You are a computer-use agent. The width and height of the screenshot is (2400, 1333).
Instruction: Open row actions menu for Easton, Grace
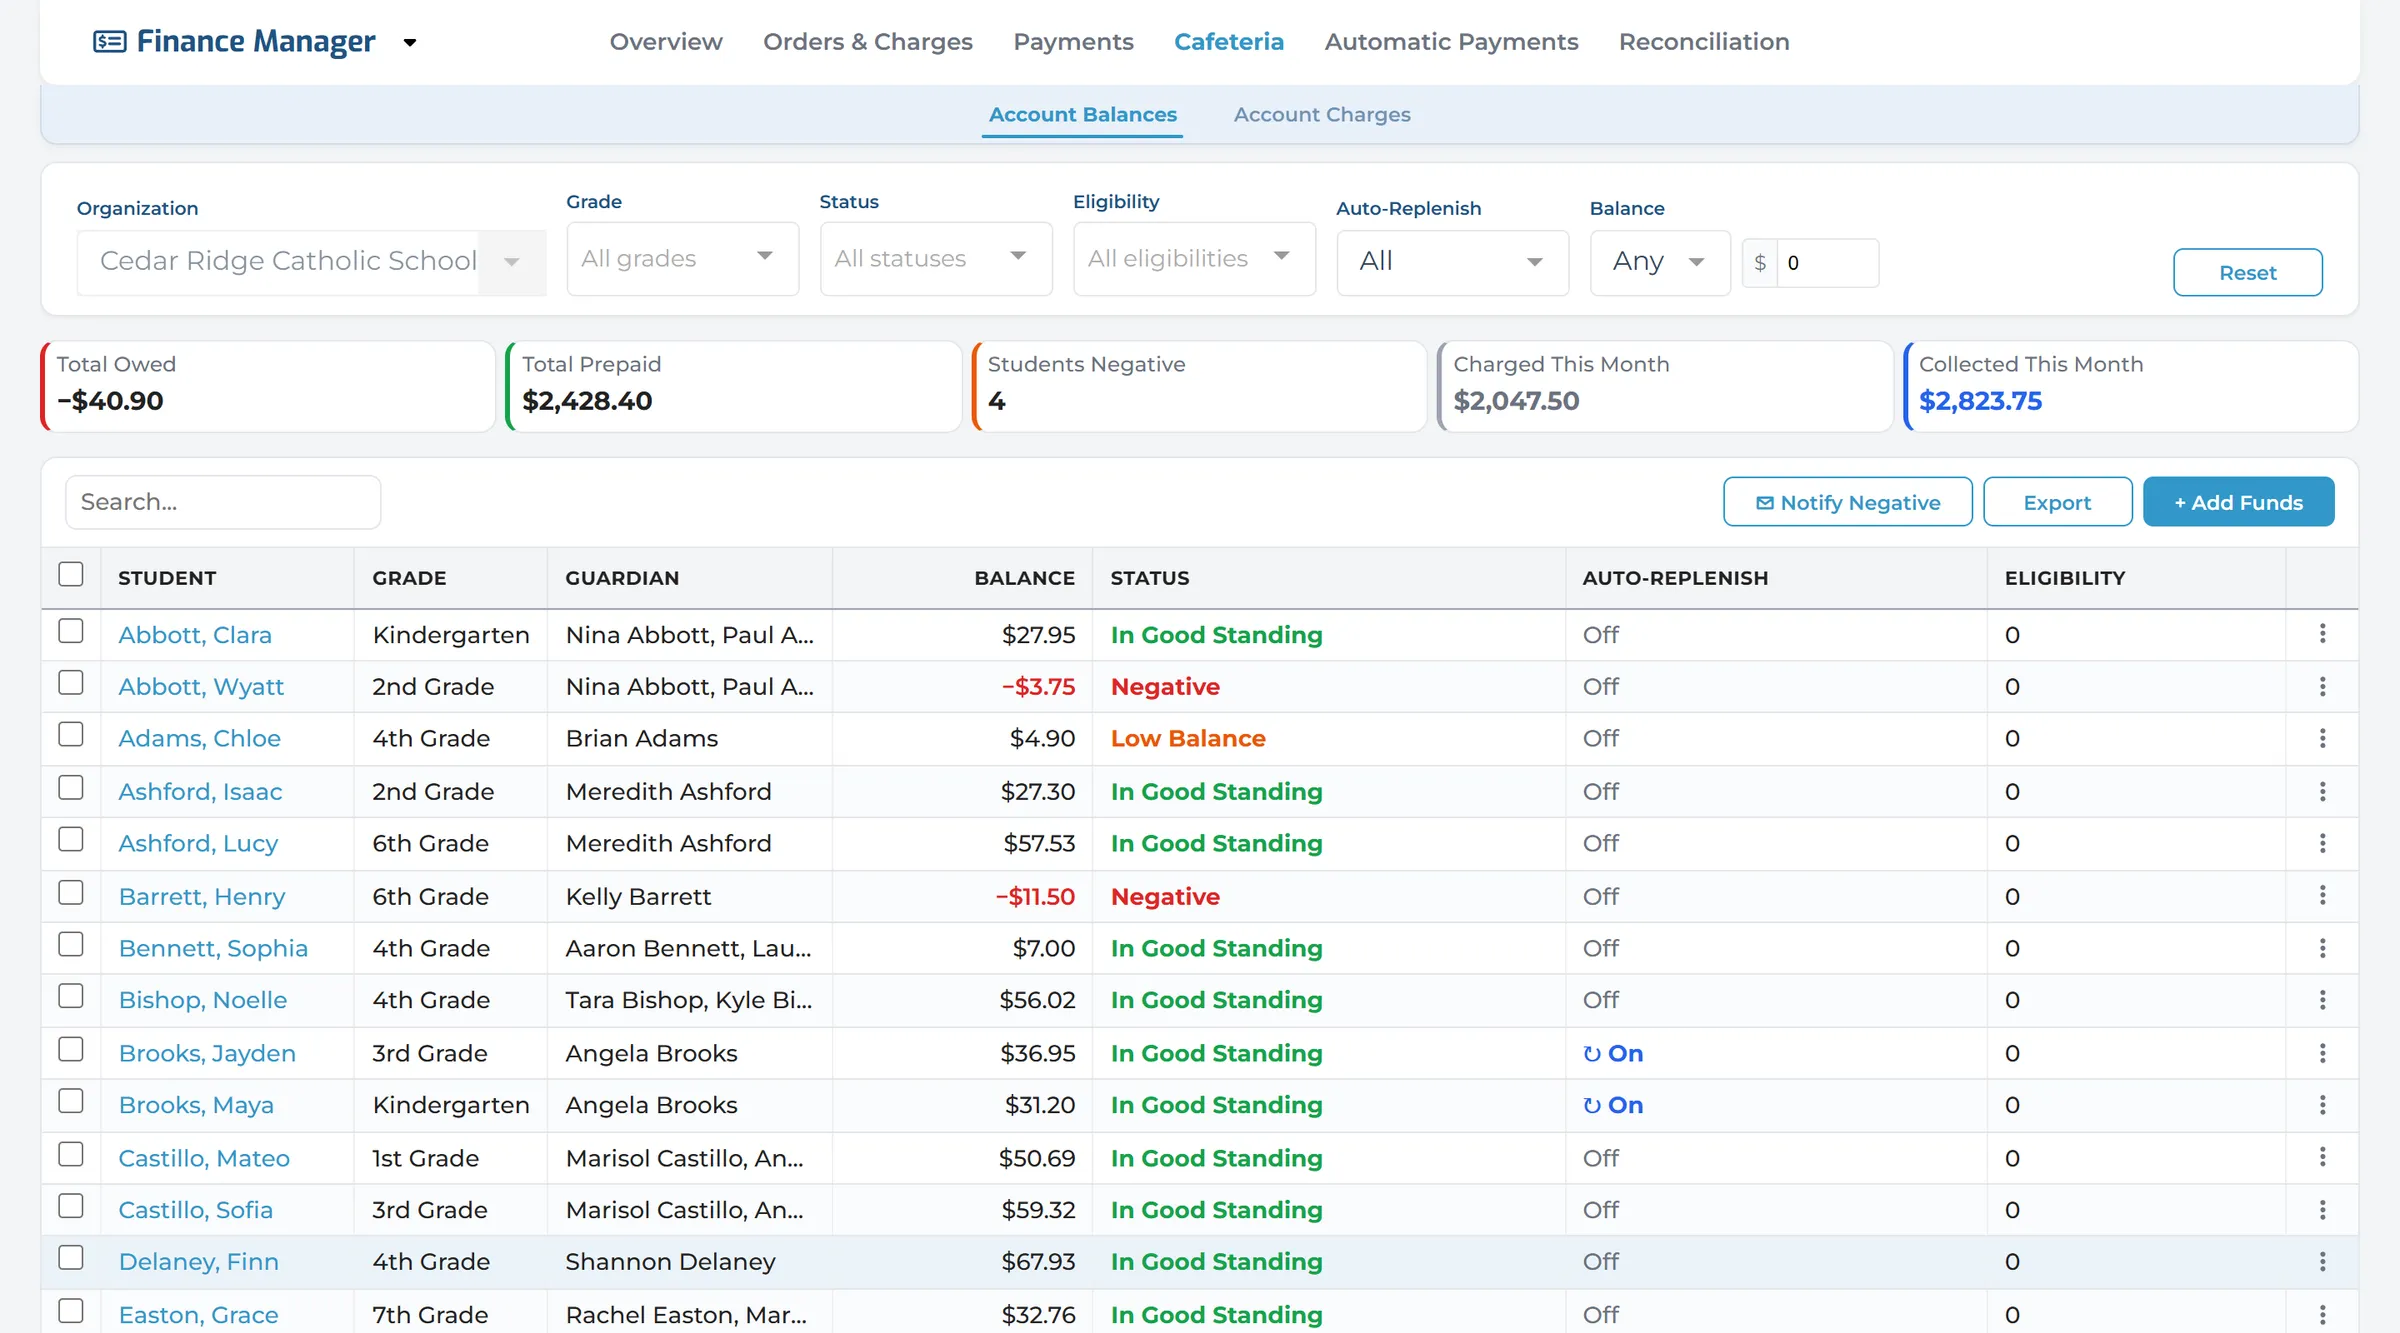[2322, 1314]
